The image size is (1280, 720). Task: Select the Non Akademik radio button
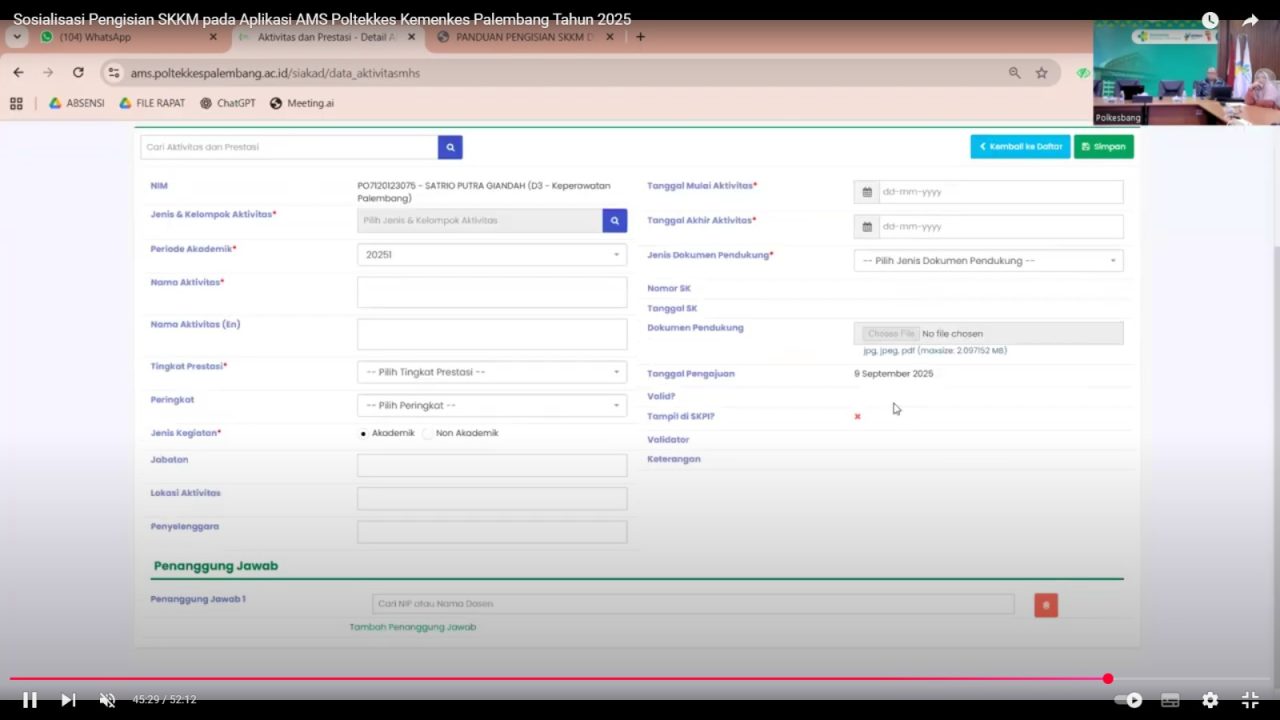428,434
